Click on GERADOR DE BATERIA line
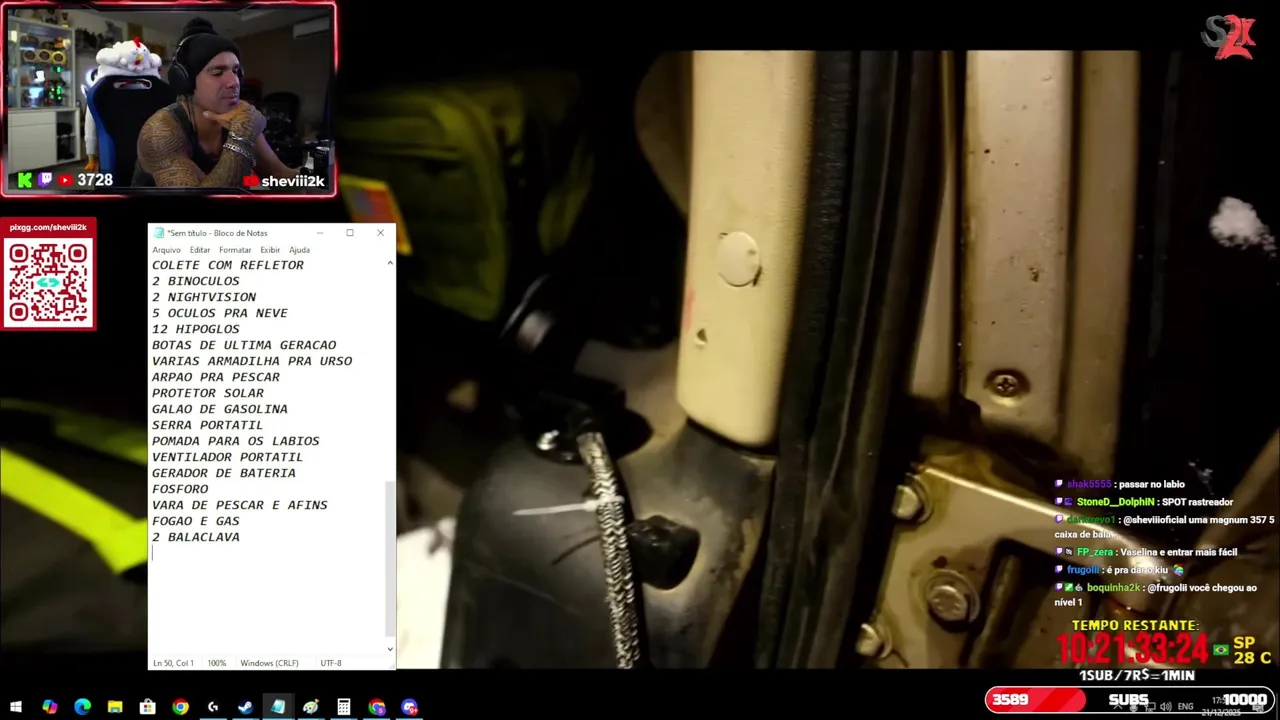Image resolution: width=1280 pixels, height=720 pixels. pyautogui.click(x=224, y=473)
